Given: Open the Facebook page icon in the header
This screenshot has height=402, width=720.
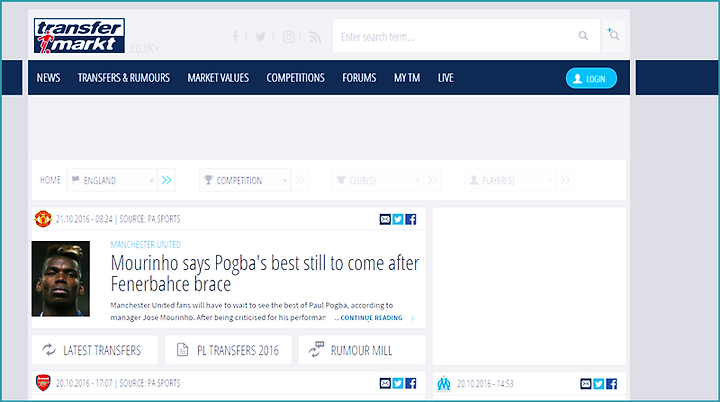Looking at the screenshot, I should click(235, 37).
